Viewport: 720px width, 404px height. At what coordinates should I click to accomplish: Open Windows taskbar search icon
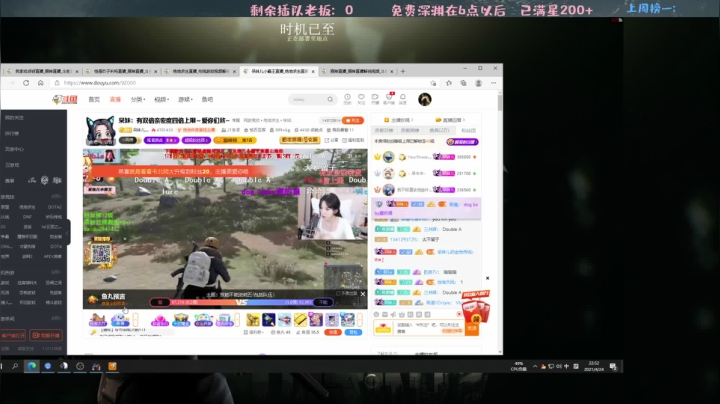(x=15, y=366)
